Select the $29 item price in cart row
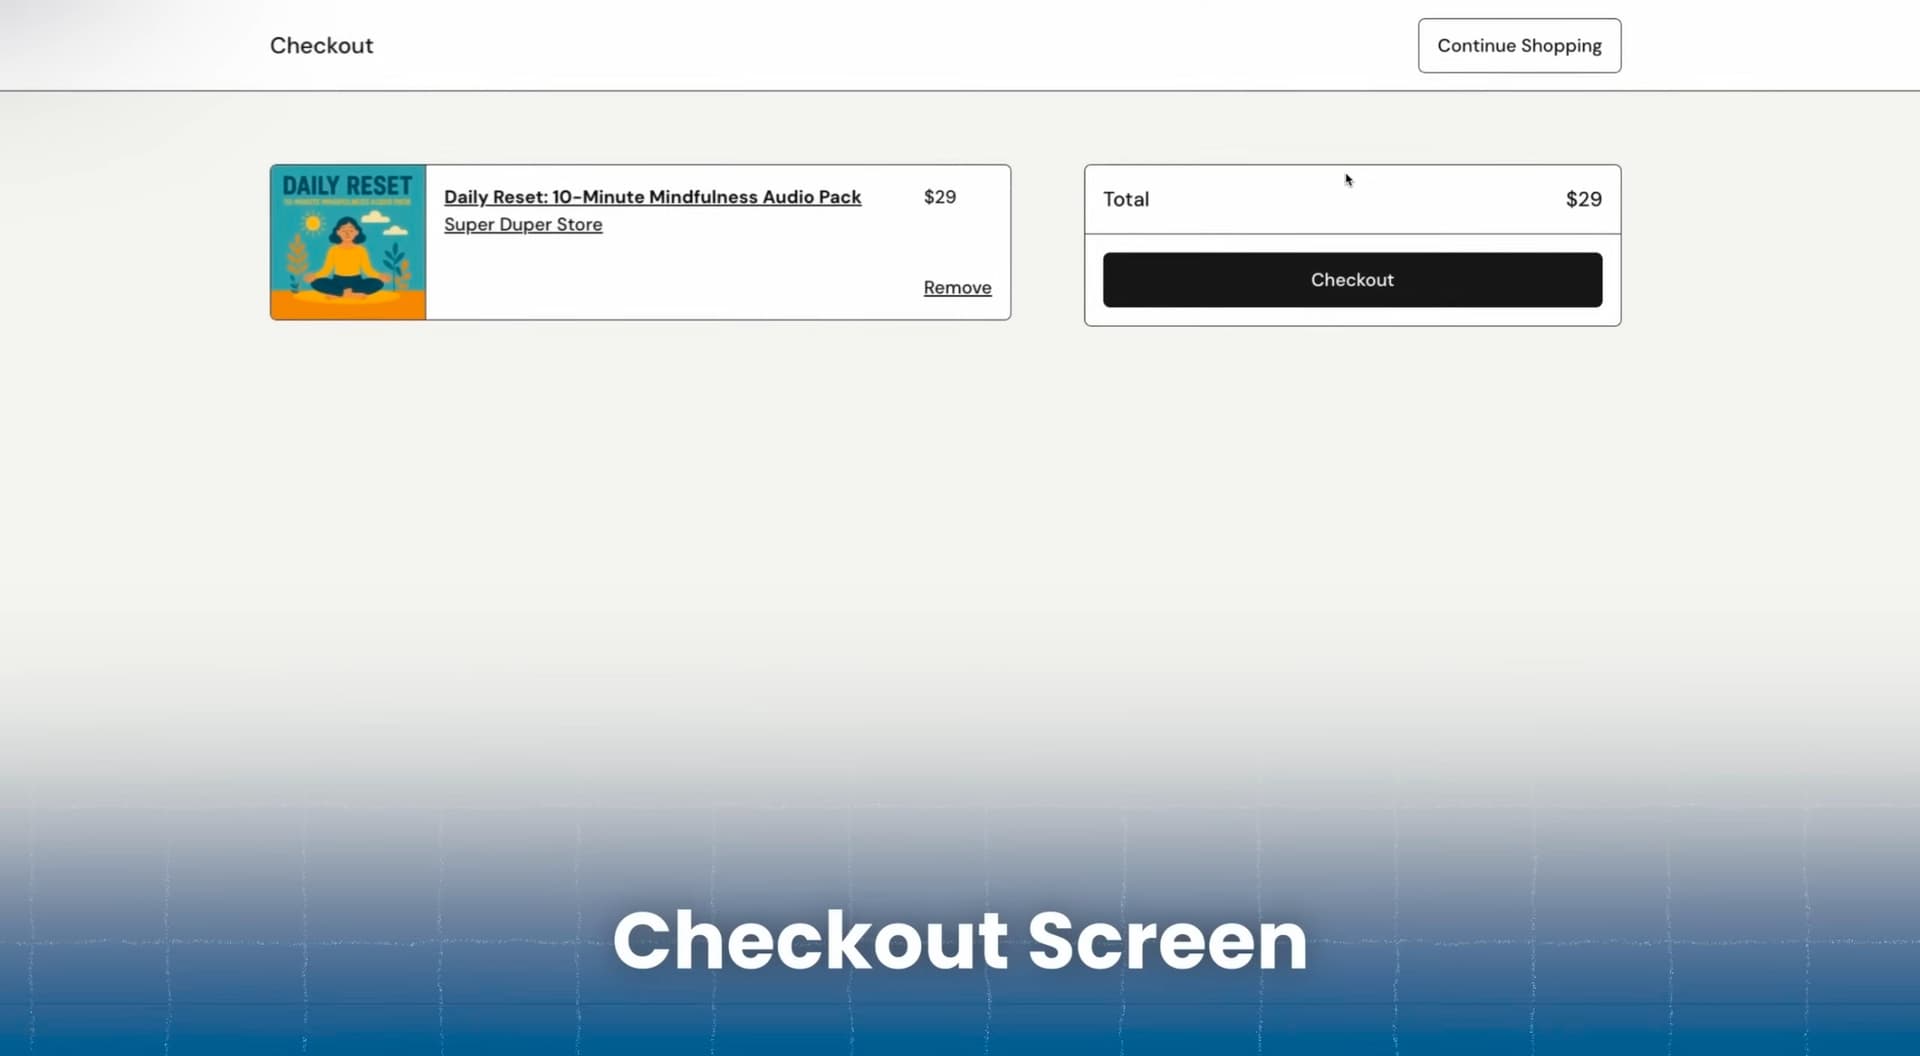The width and height of the screenshot is (1920, 1056). coord(939,197)
